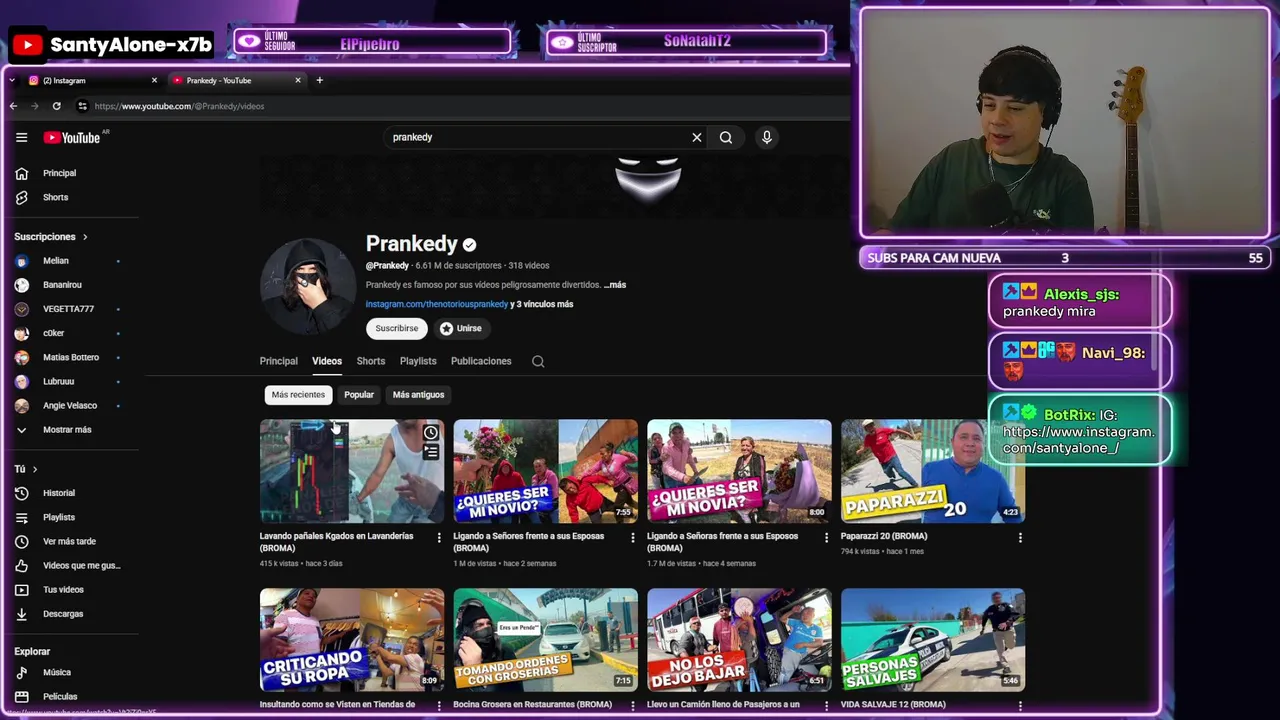The width and height of the screenshot is (1280, 720).
Task: Close the Prankedy YouTube tab
Action: click(297, 80)
